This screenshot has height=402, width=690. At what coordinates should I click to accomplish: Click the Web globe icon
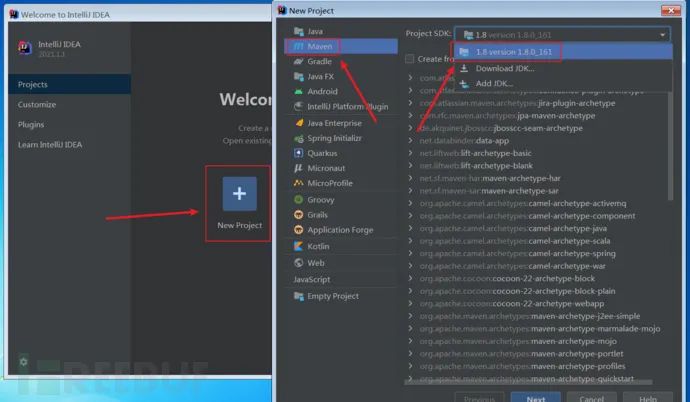(x=299, y=263)
